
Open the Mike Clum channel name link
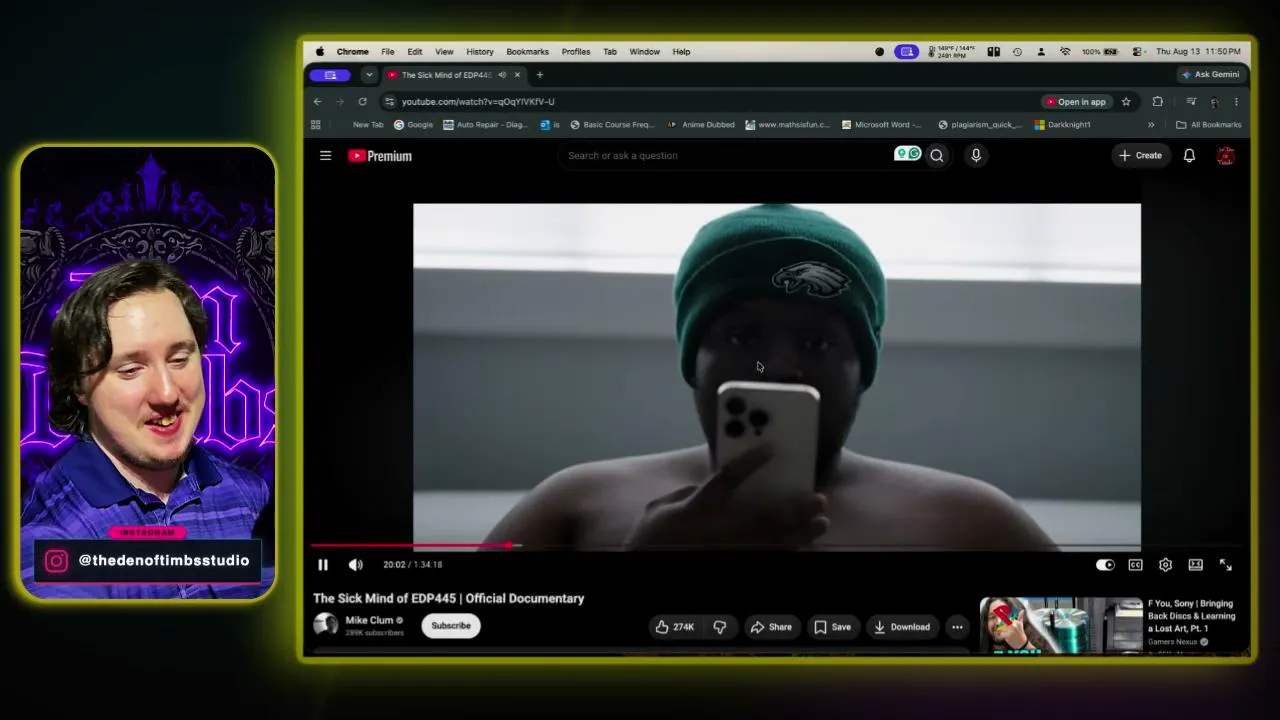(369, 620)
